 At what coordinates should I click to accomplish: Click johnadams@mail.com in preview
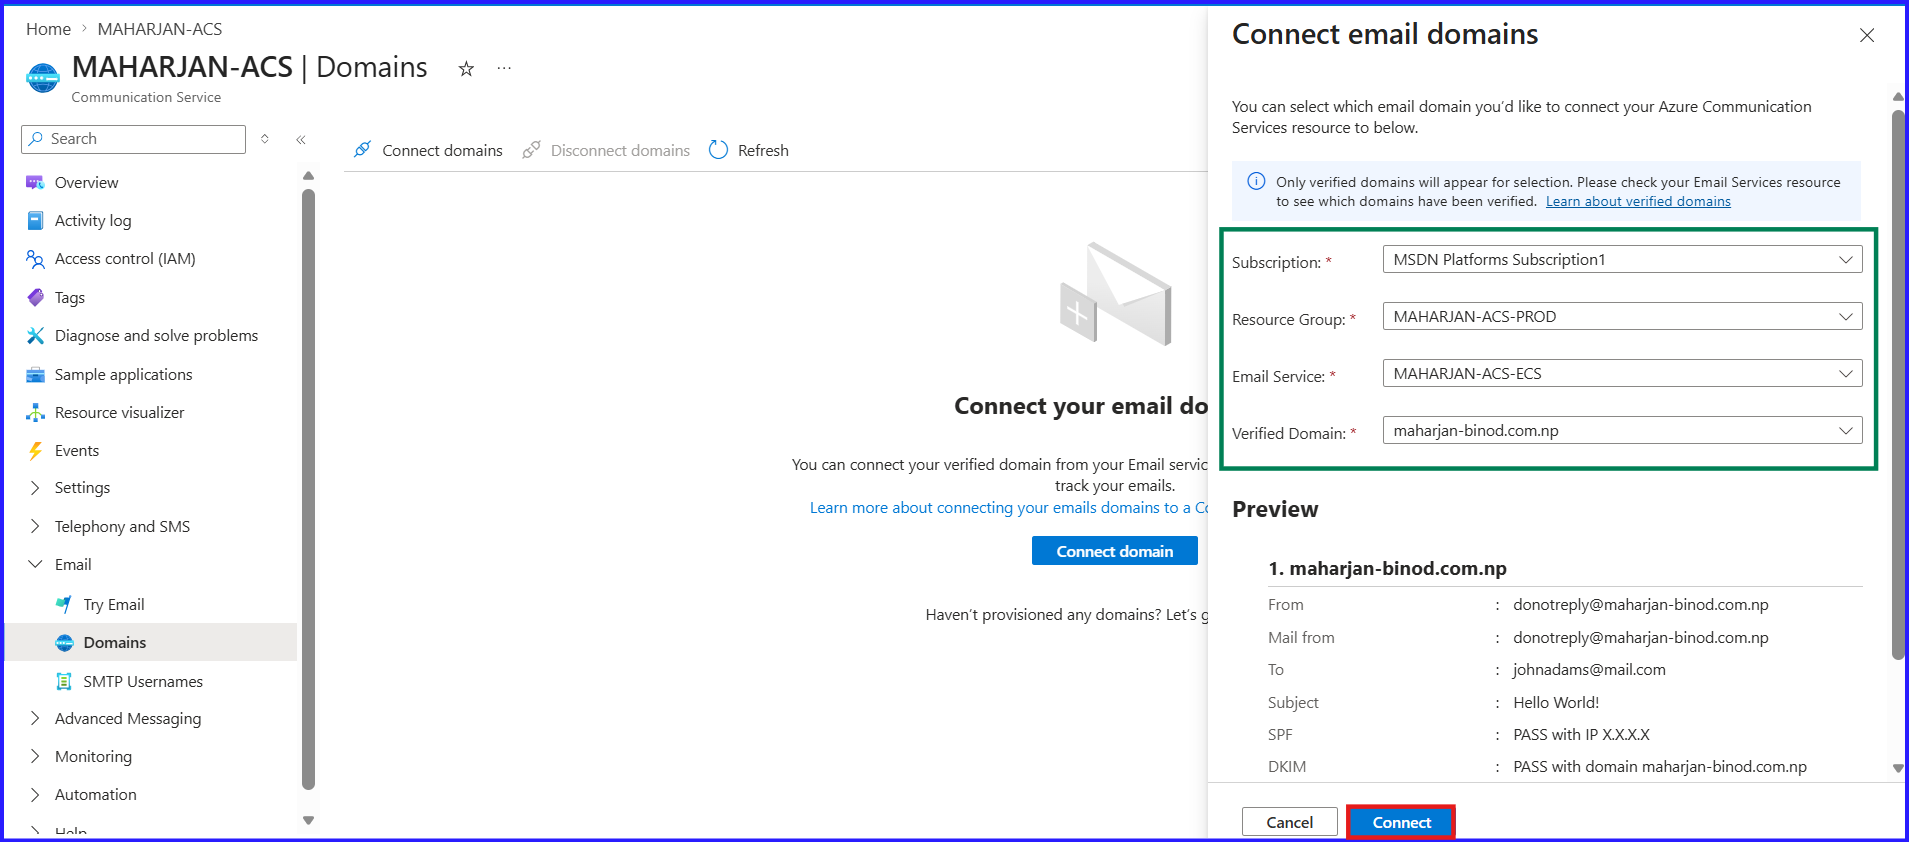point(1589,670)
